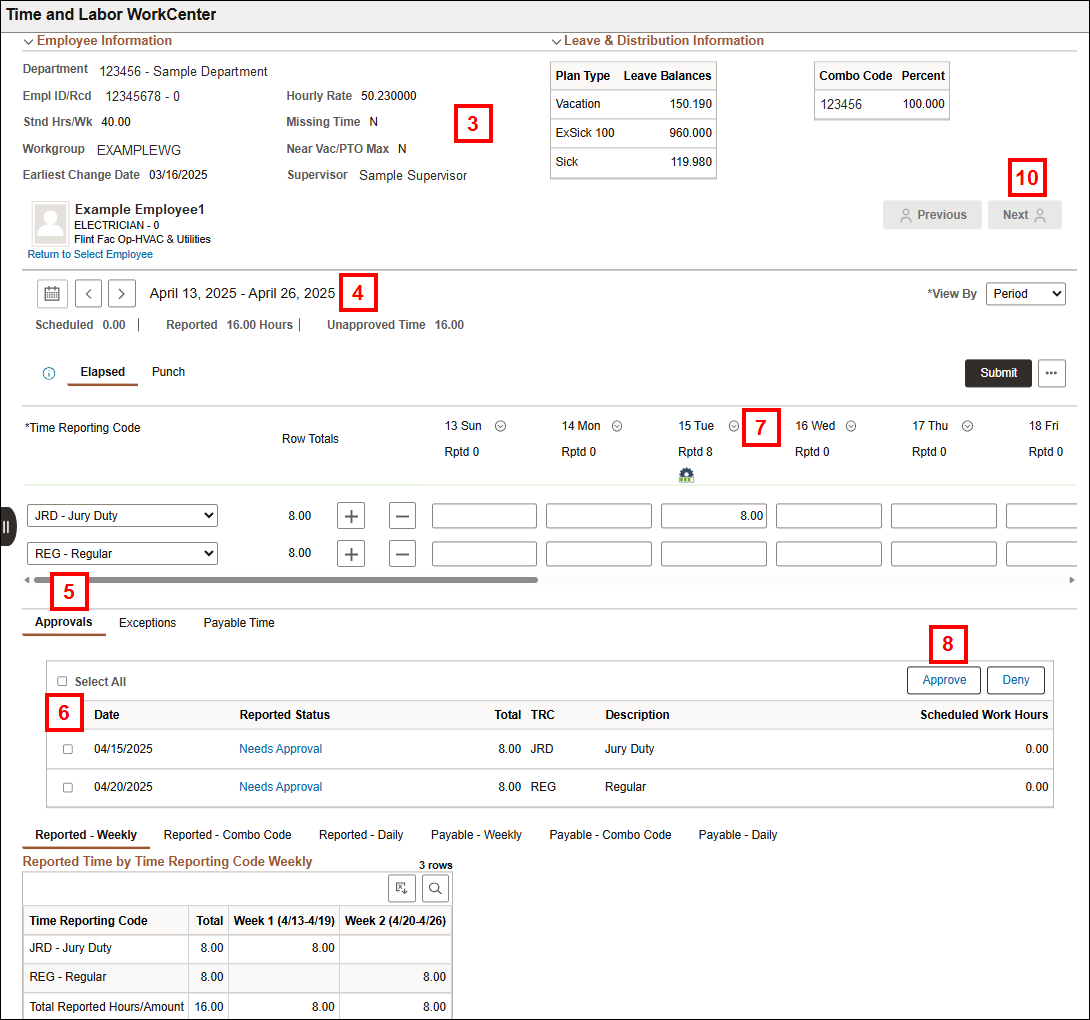Open the JRD - Jury Duty code dropdown
This screenshot has height=1020, width=1090.
(x=122, y=516)
